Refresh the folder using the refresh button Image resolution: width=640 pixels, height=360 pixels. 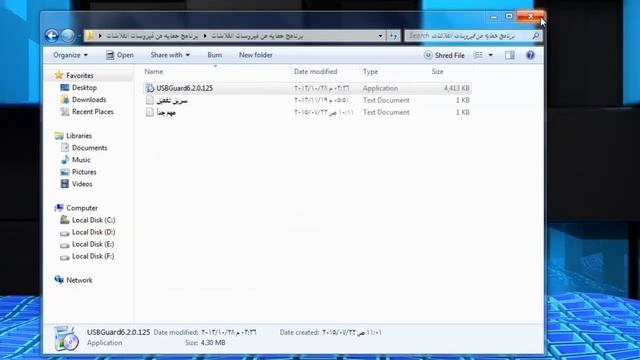tap(393, 36)
